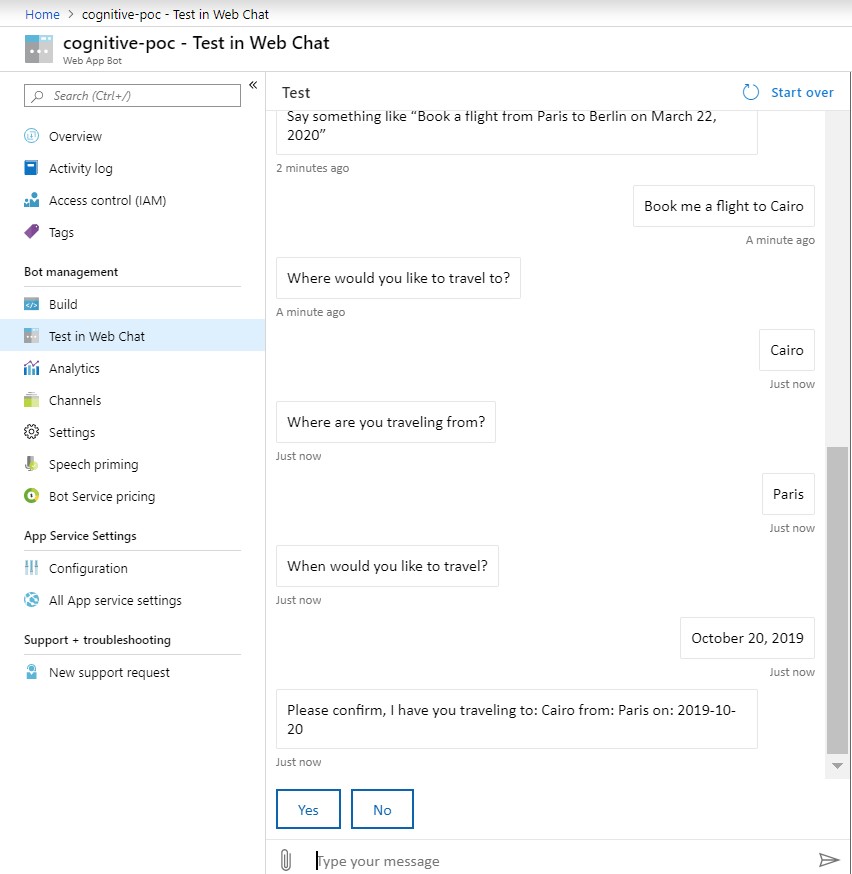
Task: Click the Channels stack icon
Action: 31,401
